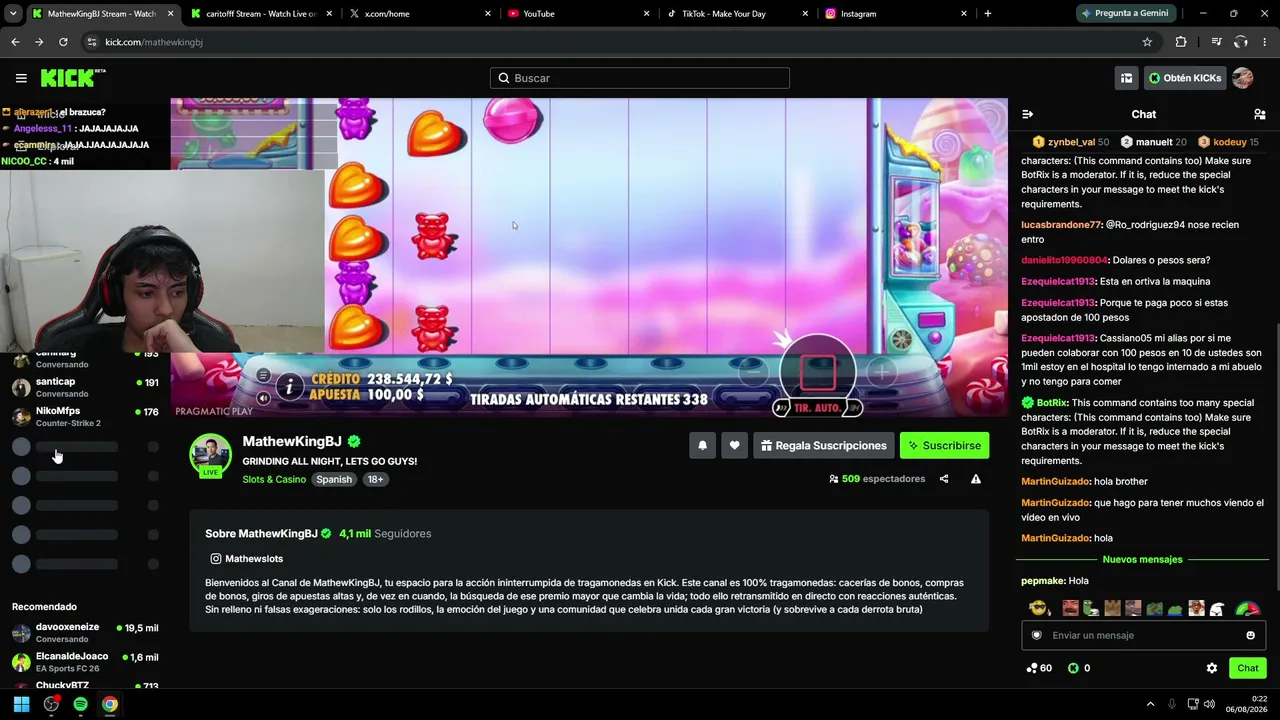Open the Chrome extensions puzzle icon
The image size is (1280, 720).
pyautogui.click(x=1181, y=42)
